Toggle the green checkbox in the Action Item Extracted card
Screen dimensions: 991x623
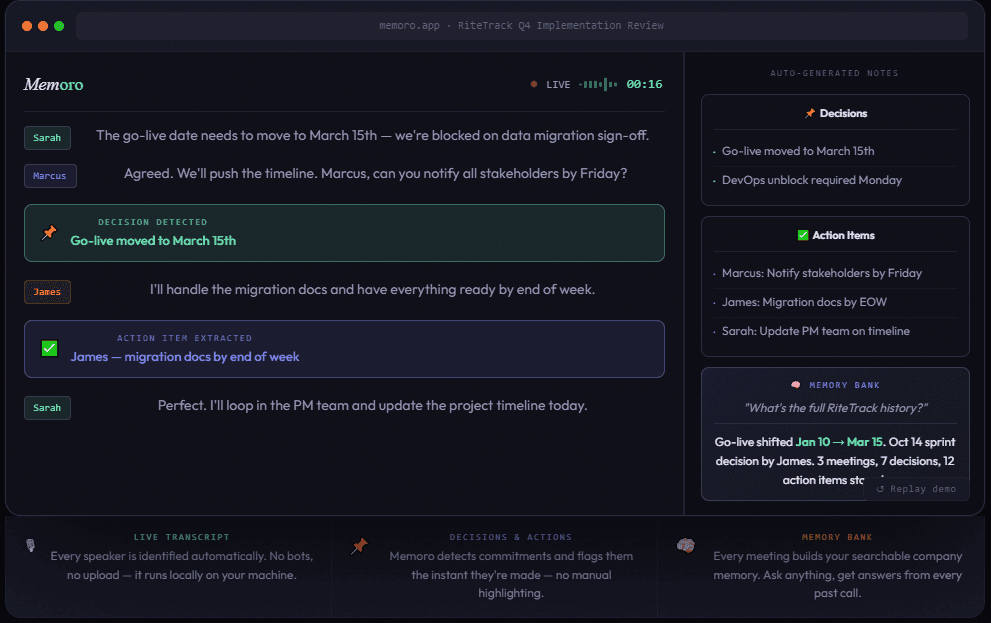(x=48, y=348)
